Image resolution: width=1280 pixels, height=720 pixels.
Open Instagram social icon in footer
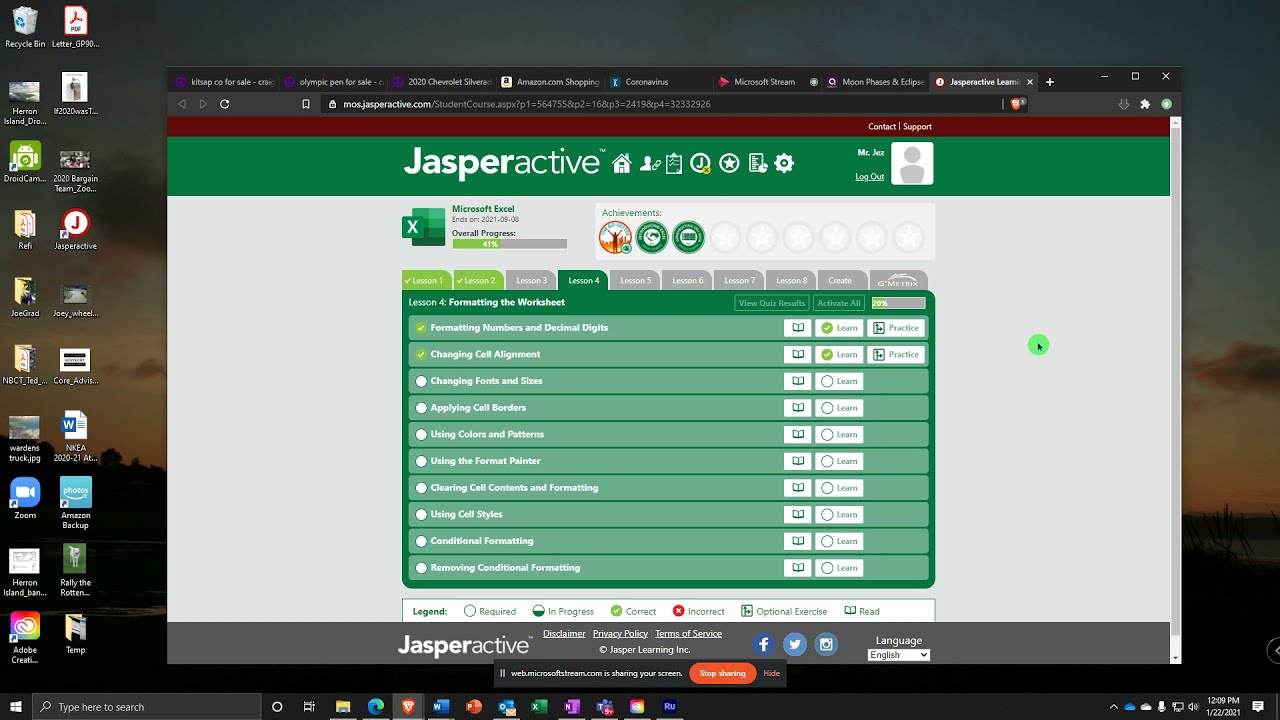tap(826, 645)
